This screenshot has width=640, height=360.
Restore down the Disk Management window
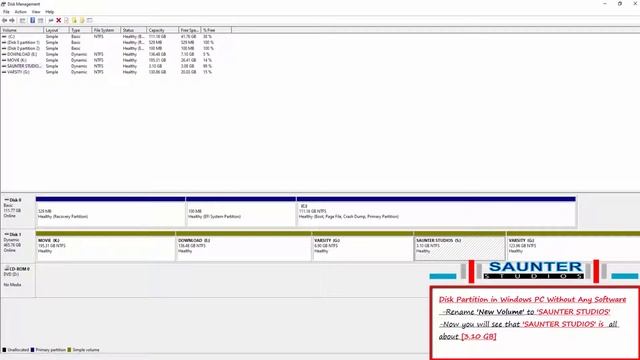620,4
